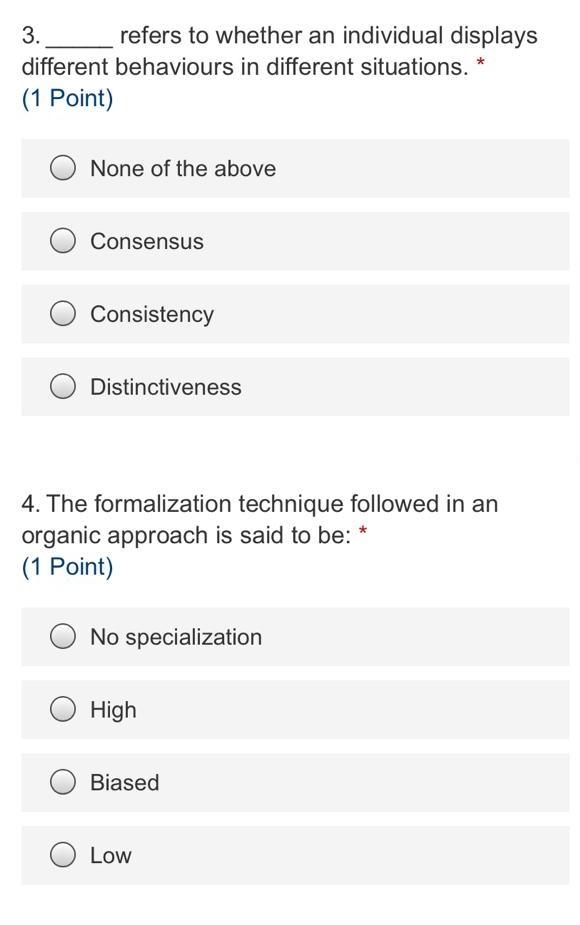Viewport: 580px width, 925px height.
Task: Select the 'Consensus' radio button
Action: pyautogui.click(x=63, y=240)
